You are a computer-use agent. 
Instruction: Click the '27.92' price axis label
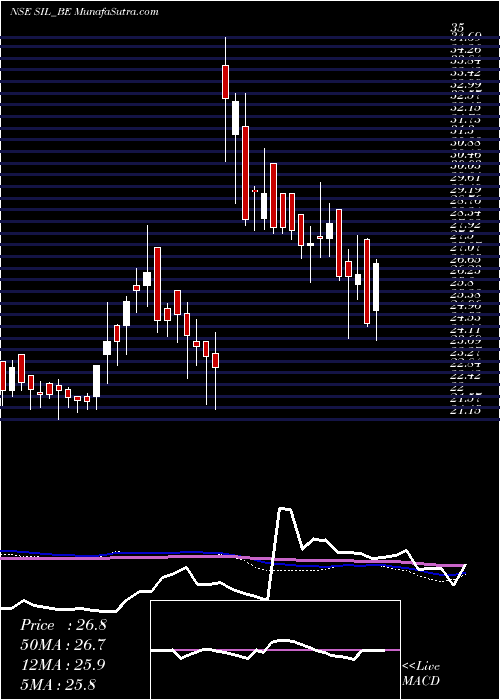[x=466, y=225]
